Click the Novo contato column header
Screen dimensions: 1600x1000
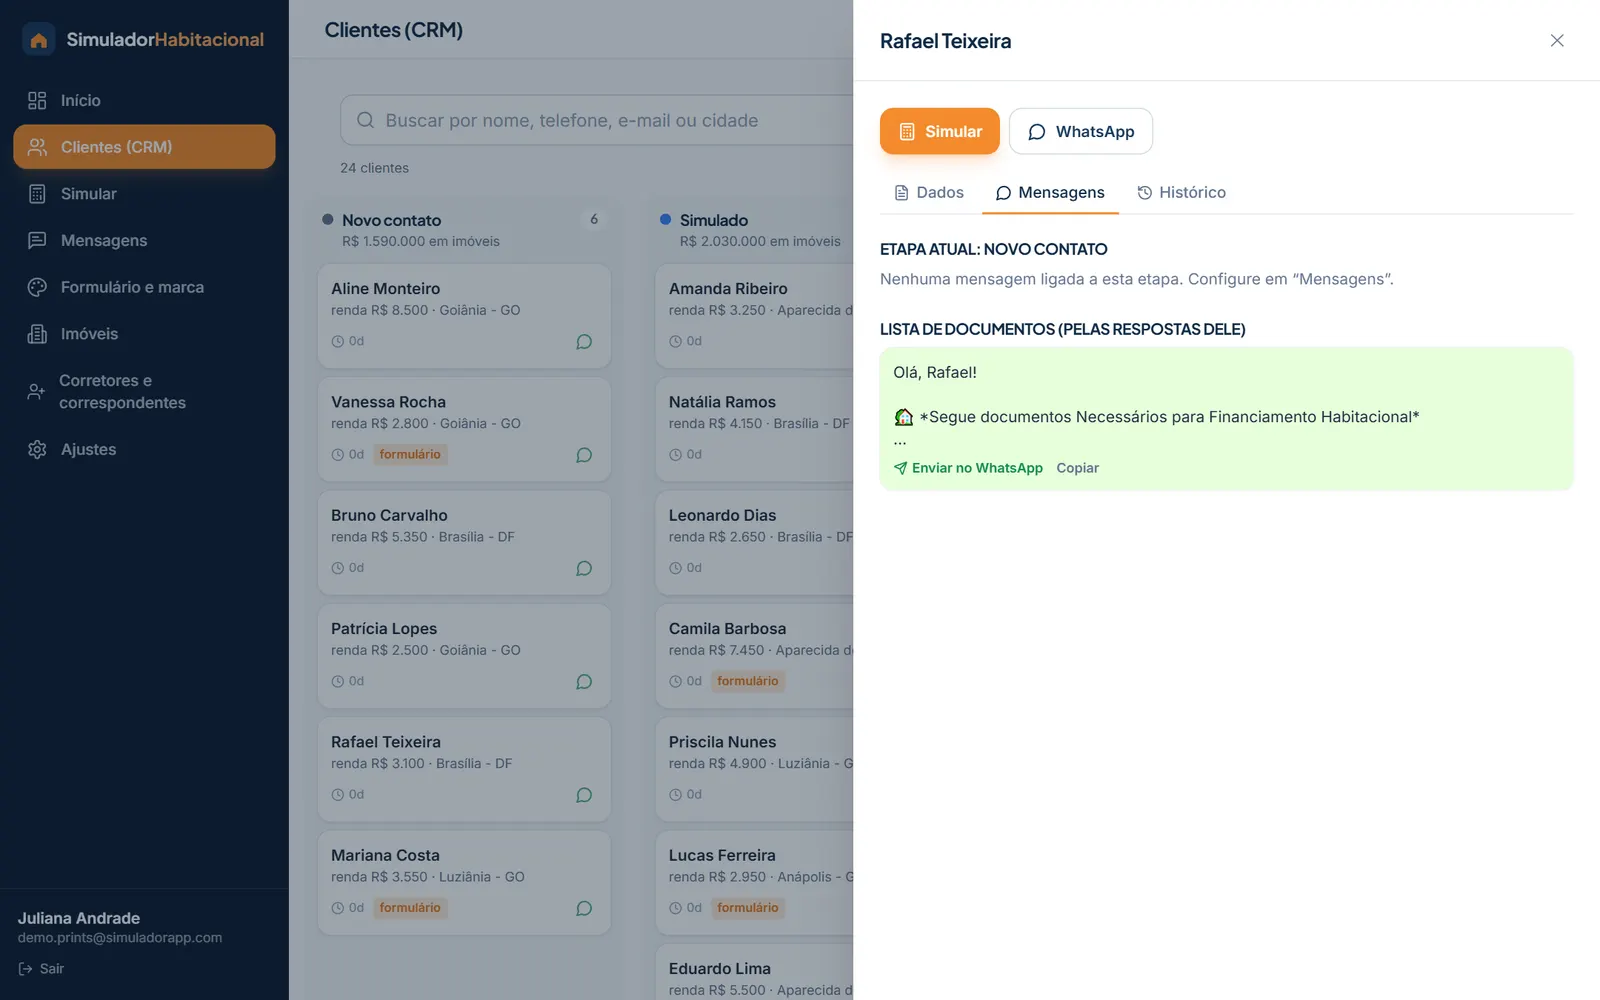464,230
